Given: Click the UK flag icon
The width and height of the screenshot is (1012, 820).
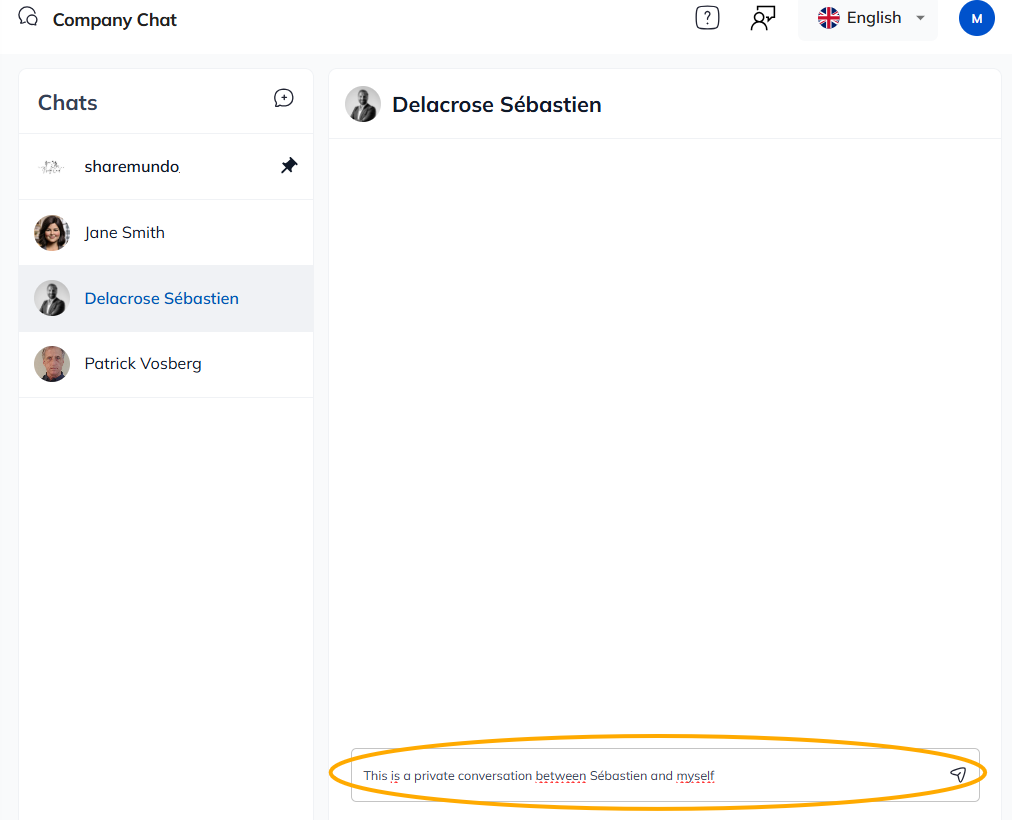Looking at the screenshot, I should tap(829, 18).
